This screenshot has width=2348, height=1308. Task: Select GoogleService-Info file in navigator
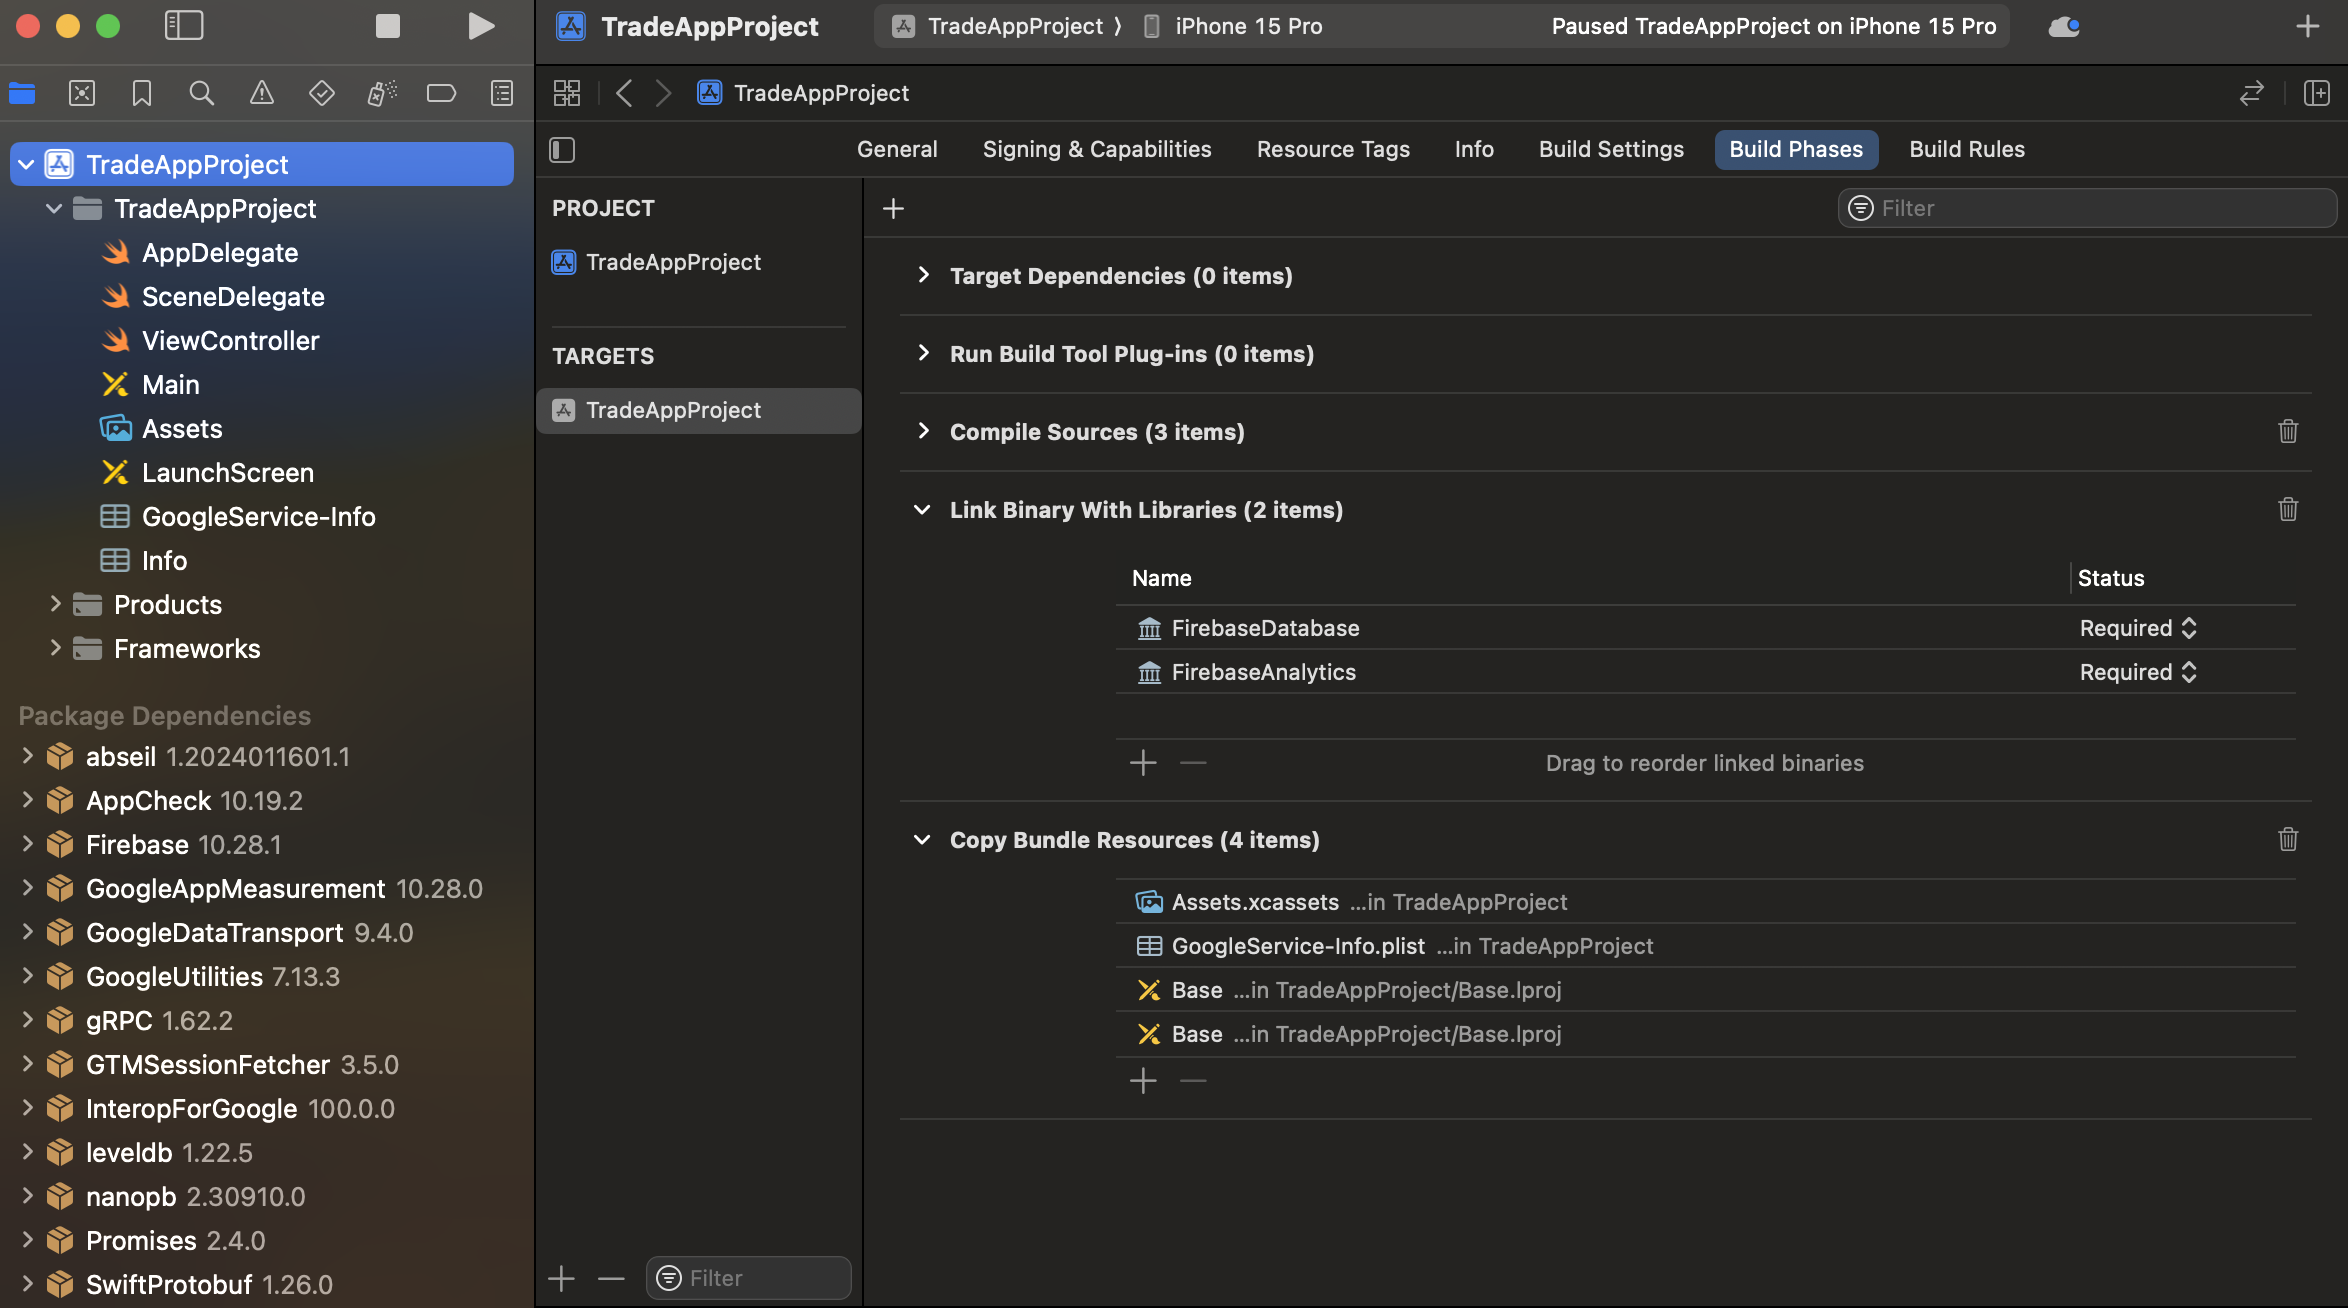pyautogui.click(x=258, y=517)
